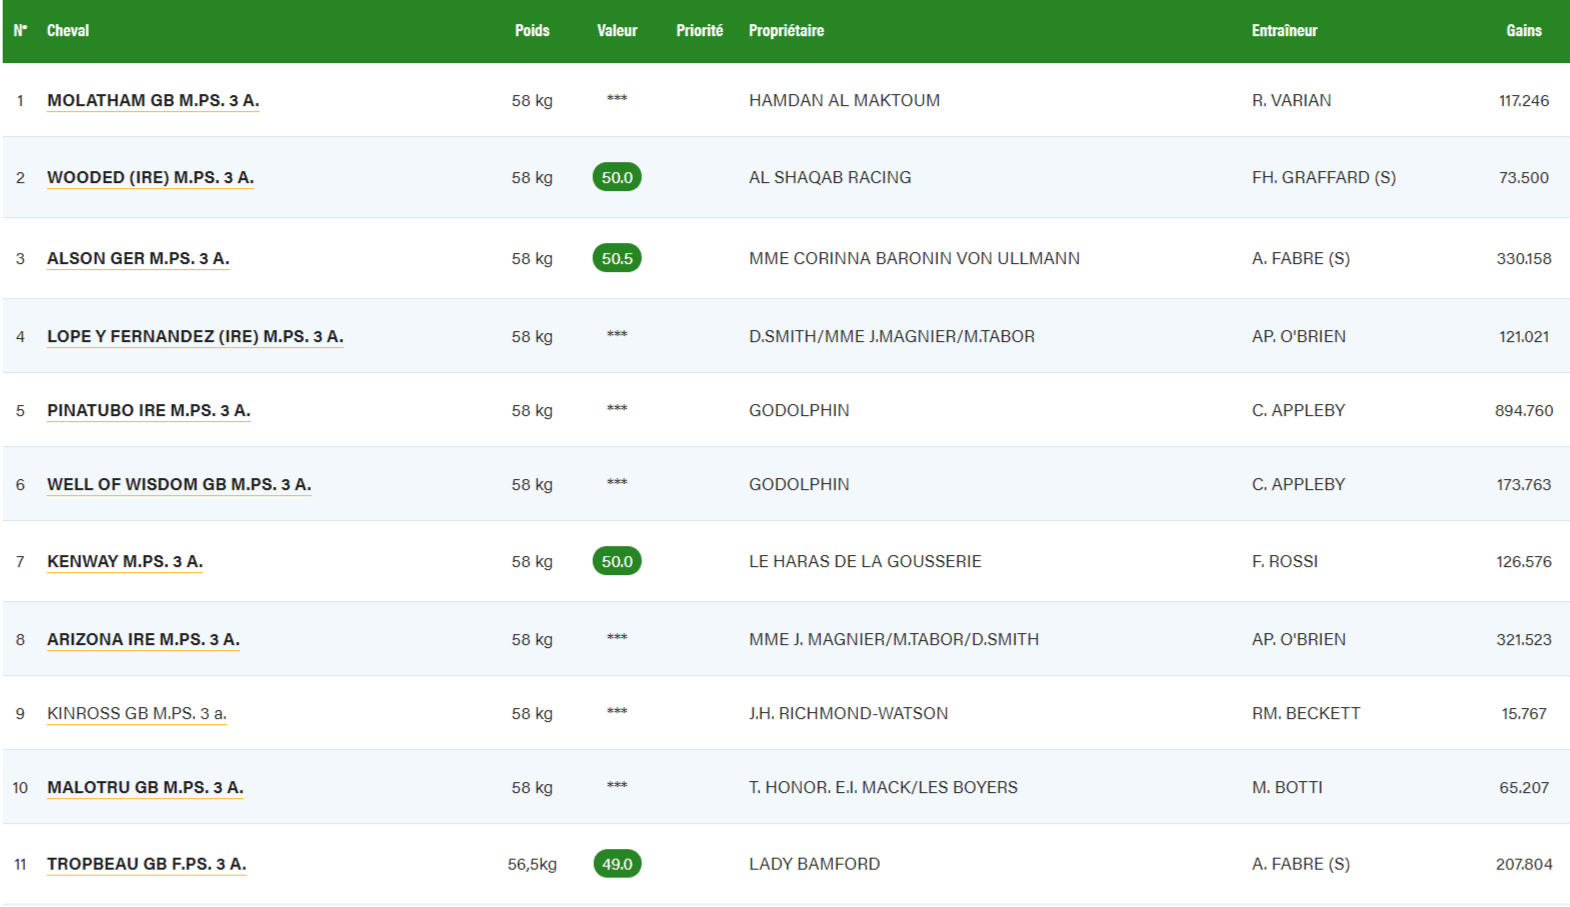Open LOPE Y FERNANDEZ (IRE) horse link
This screenshot has height=907, width=1570.
tap(195, 337)
